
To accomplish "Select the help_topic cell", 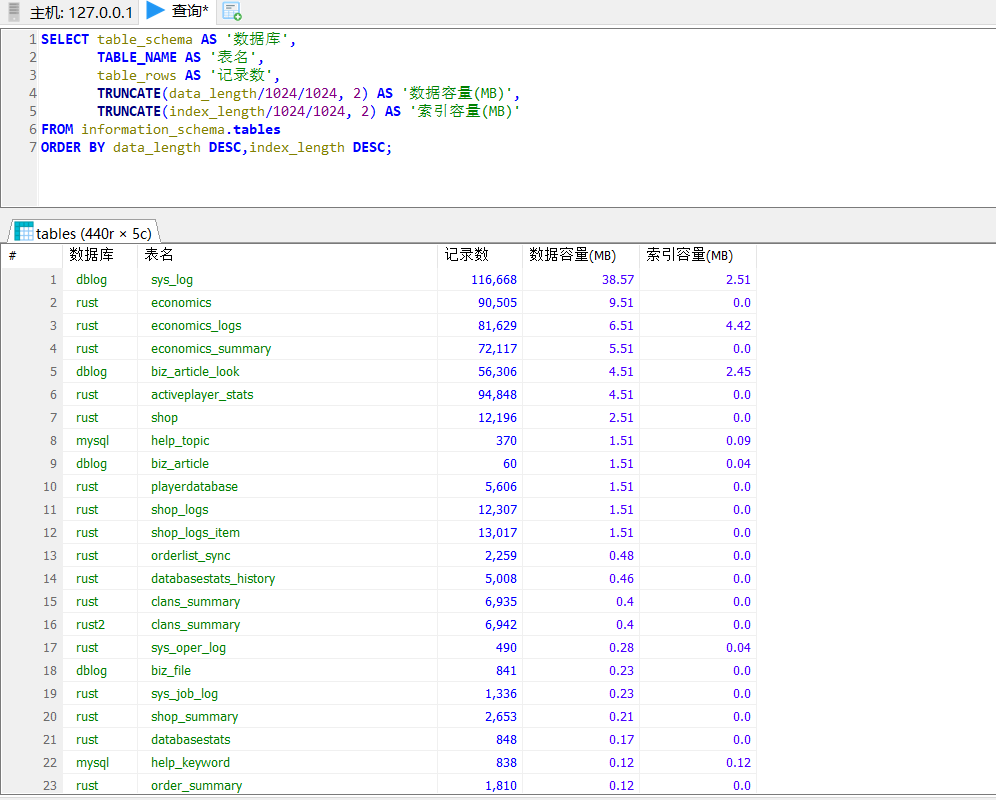I will click(287, 440).
